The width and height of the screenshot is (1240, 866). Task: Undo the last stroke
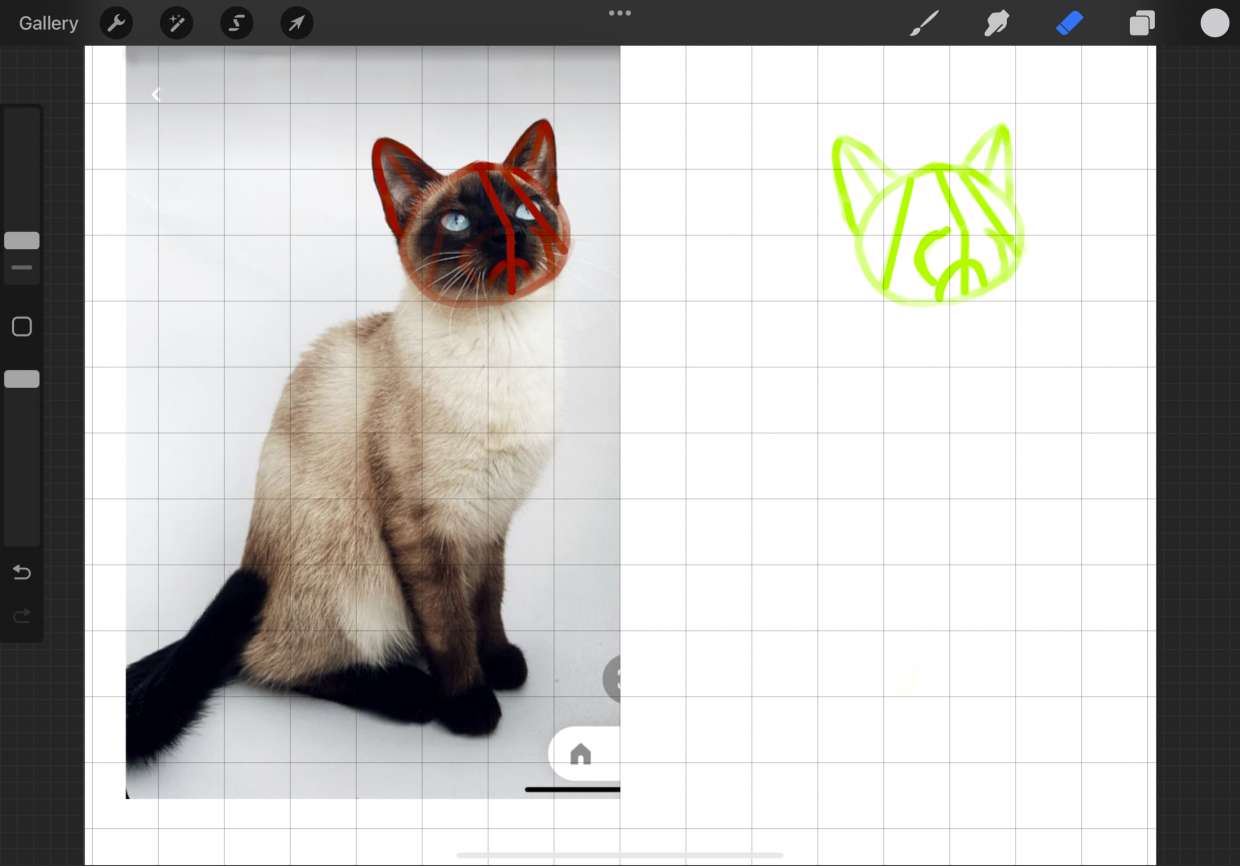(22, 572)
